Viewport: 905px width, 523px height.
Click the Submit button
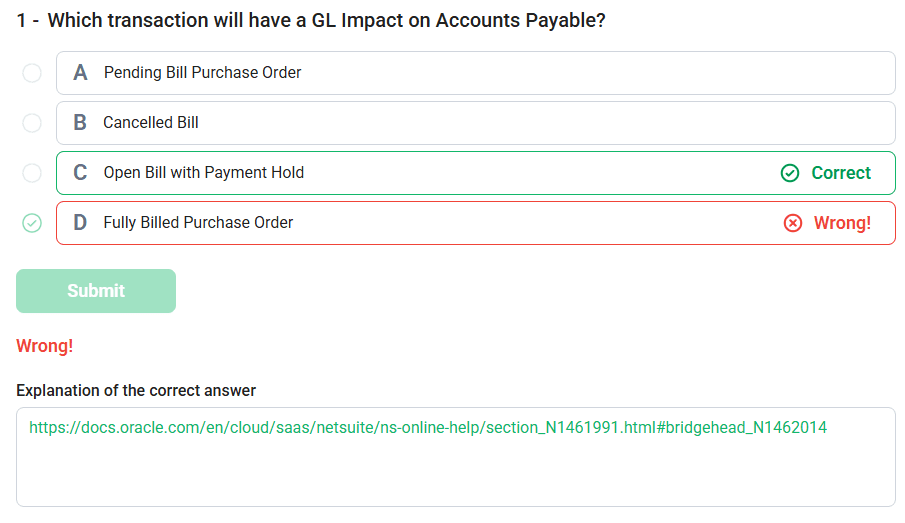[x=96, y=291]
